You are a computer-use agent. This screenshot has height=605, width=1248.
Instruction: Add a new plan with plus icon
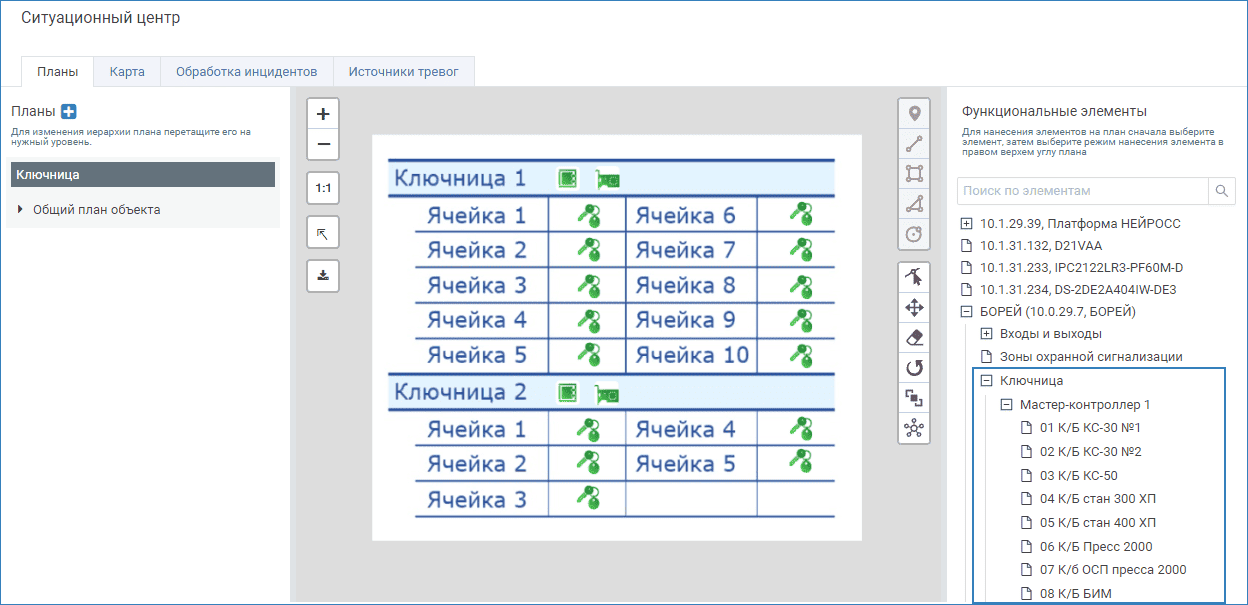click(x=69, y=111)
